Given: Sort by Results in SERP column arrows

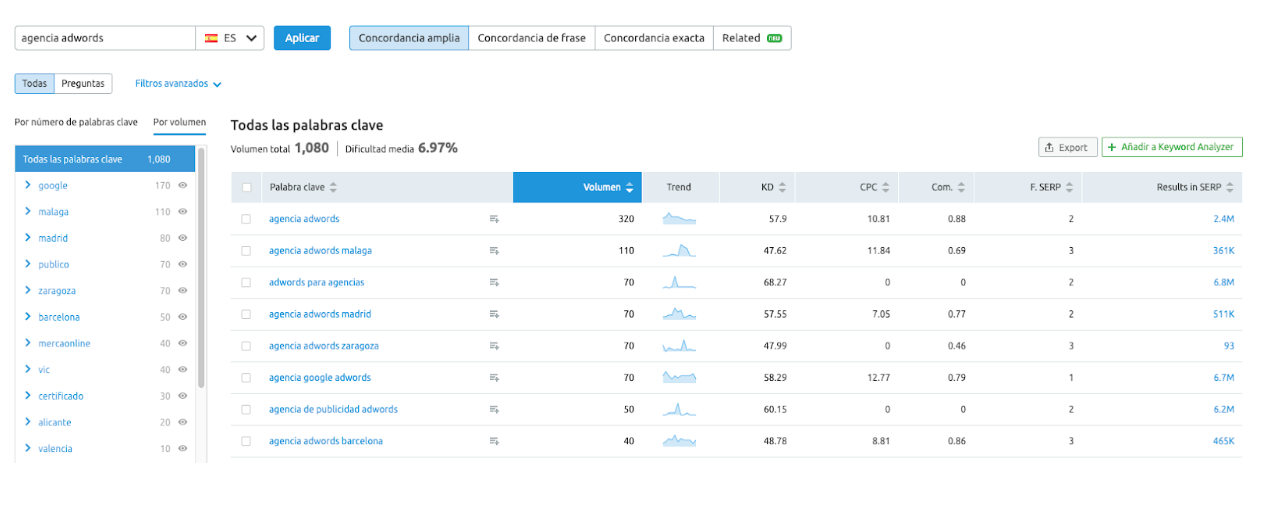Looking at the screenshot, I should point(1230,187).
